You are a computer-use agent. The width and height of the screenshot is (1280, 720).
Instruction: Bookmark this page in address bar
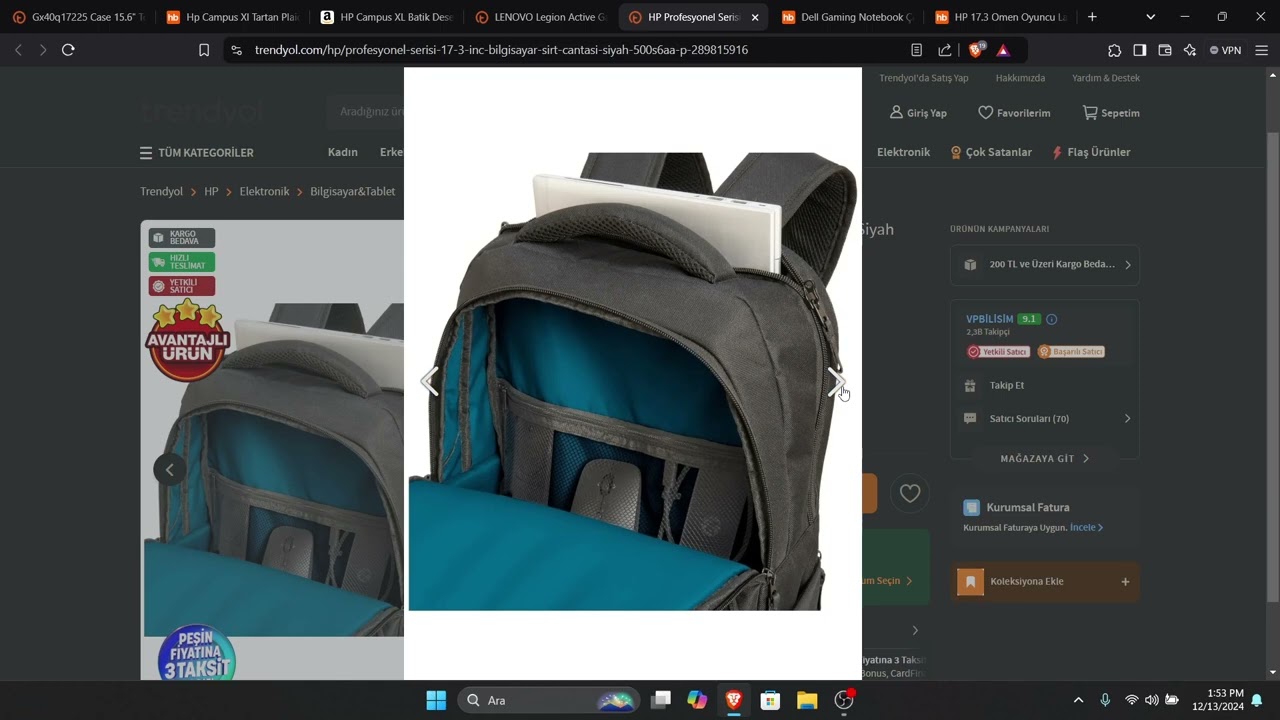204,50
